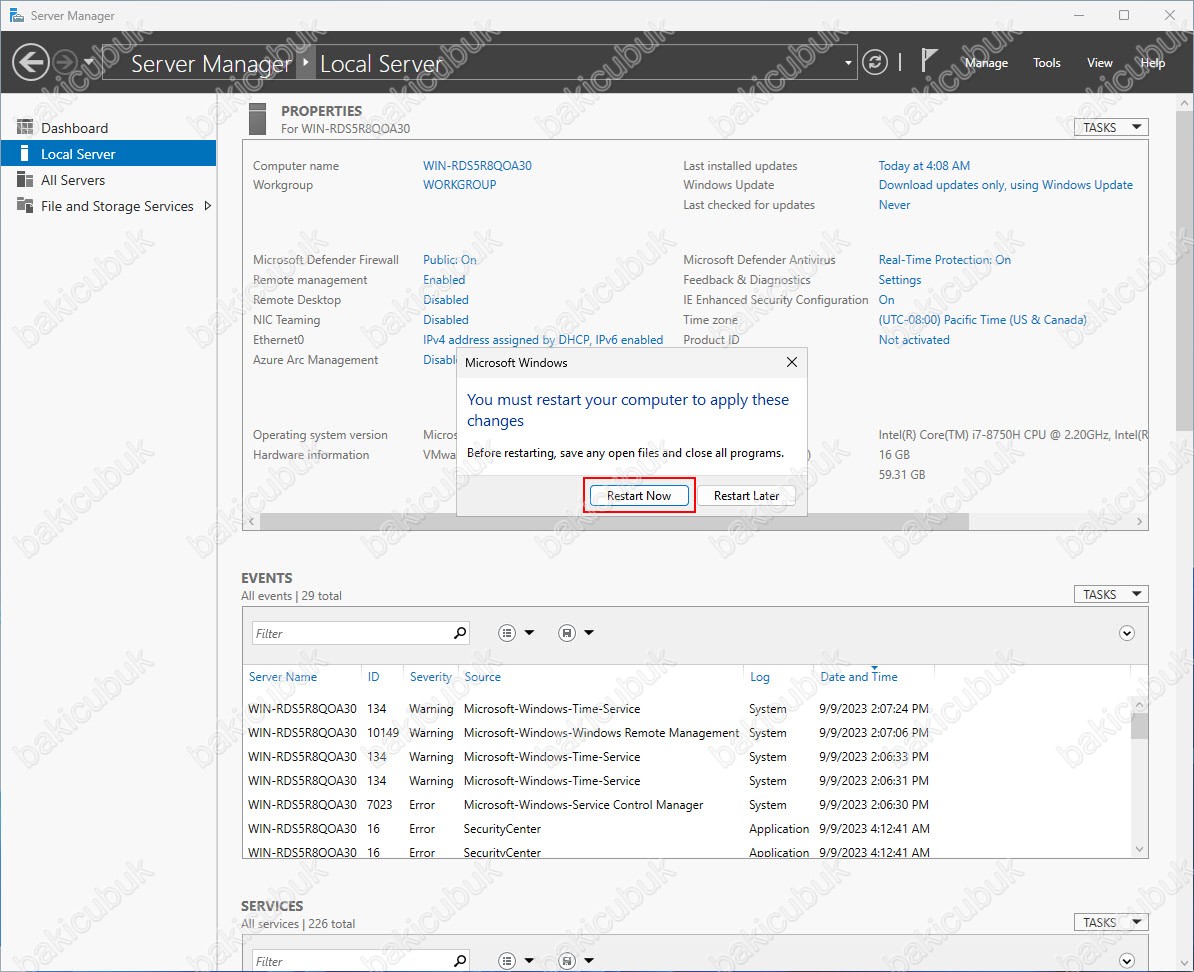Click the Not activated Product ID link
Screen dimensions: 1194x972
coord(914,340)
